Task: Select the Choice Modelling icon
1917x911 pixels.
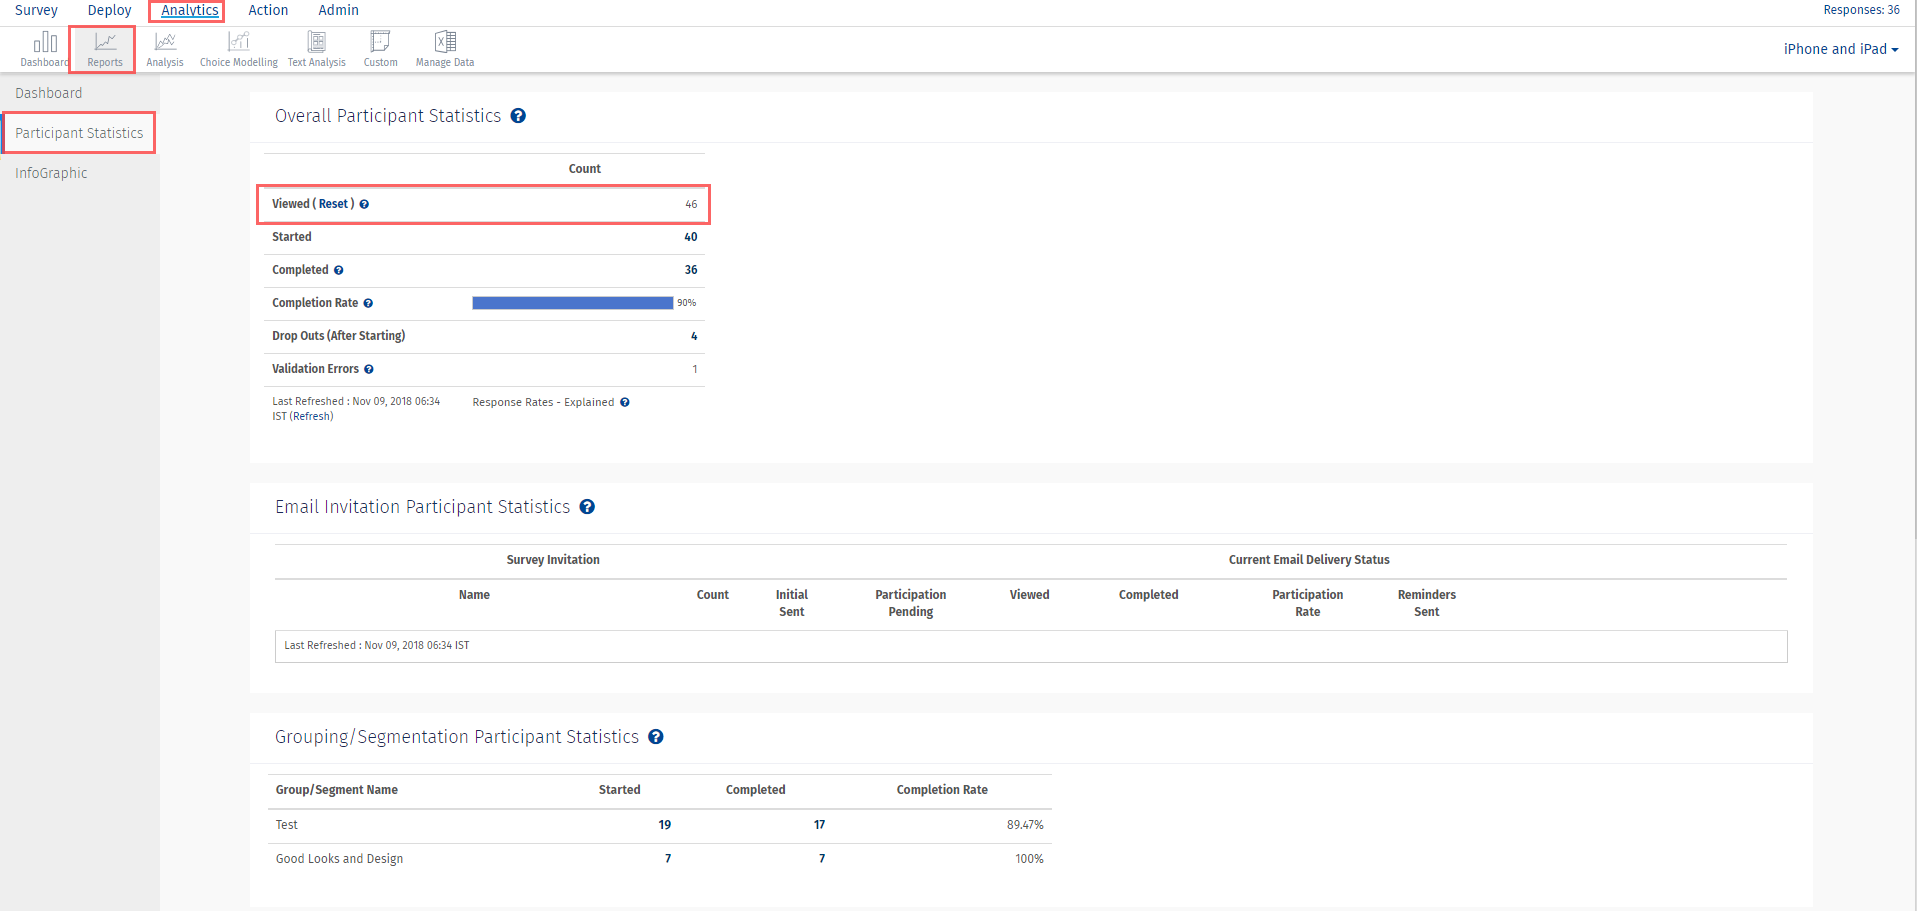Action: pos(239,48)
